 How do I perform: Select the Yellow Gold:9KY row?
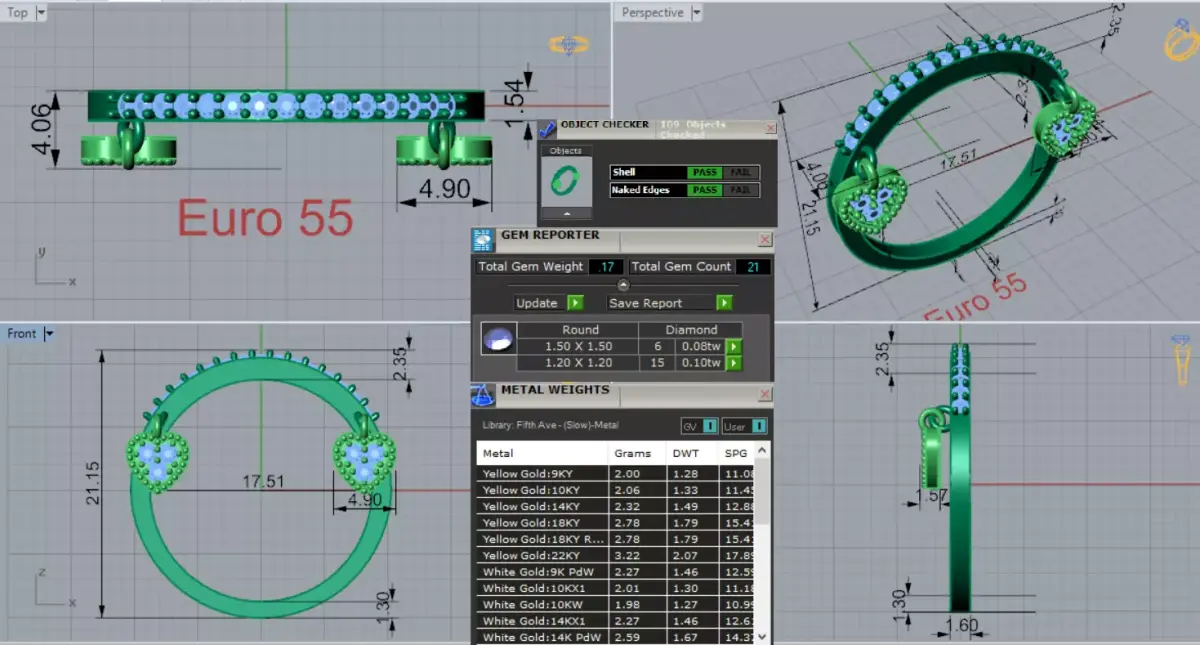[x=615, y=473]
